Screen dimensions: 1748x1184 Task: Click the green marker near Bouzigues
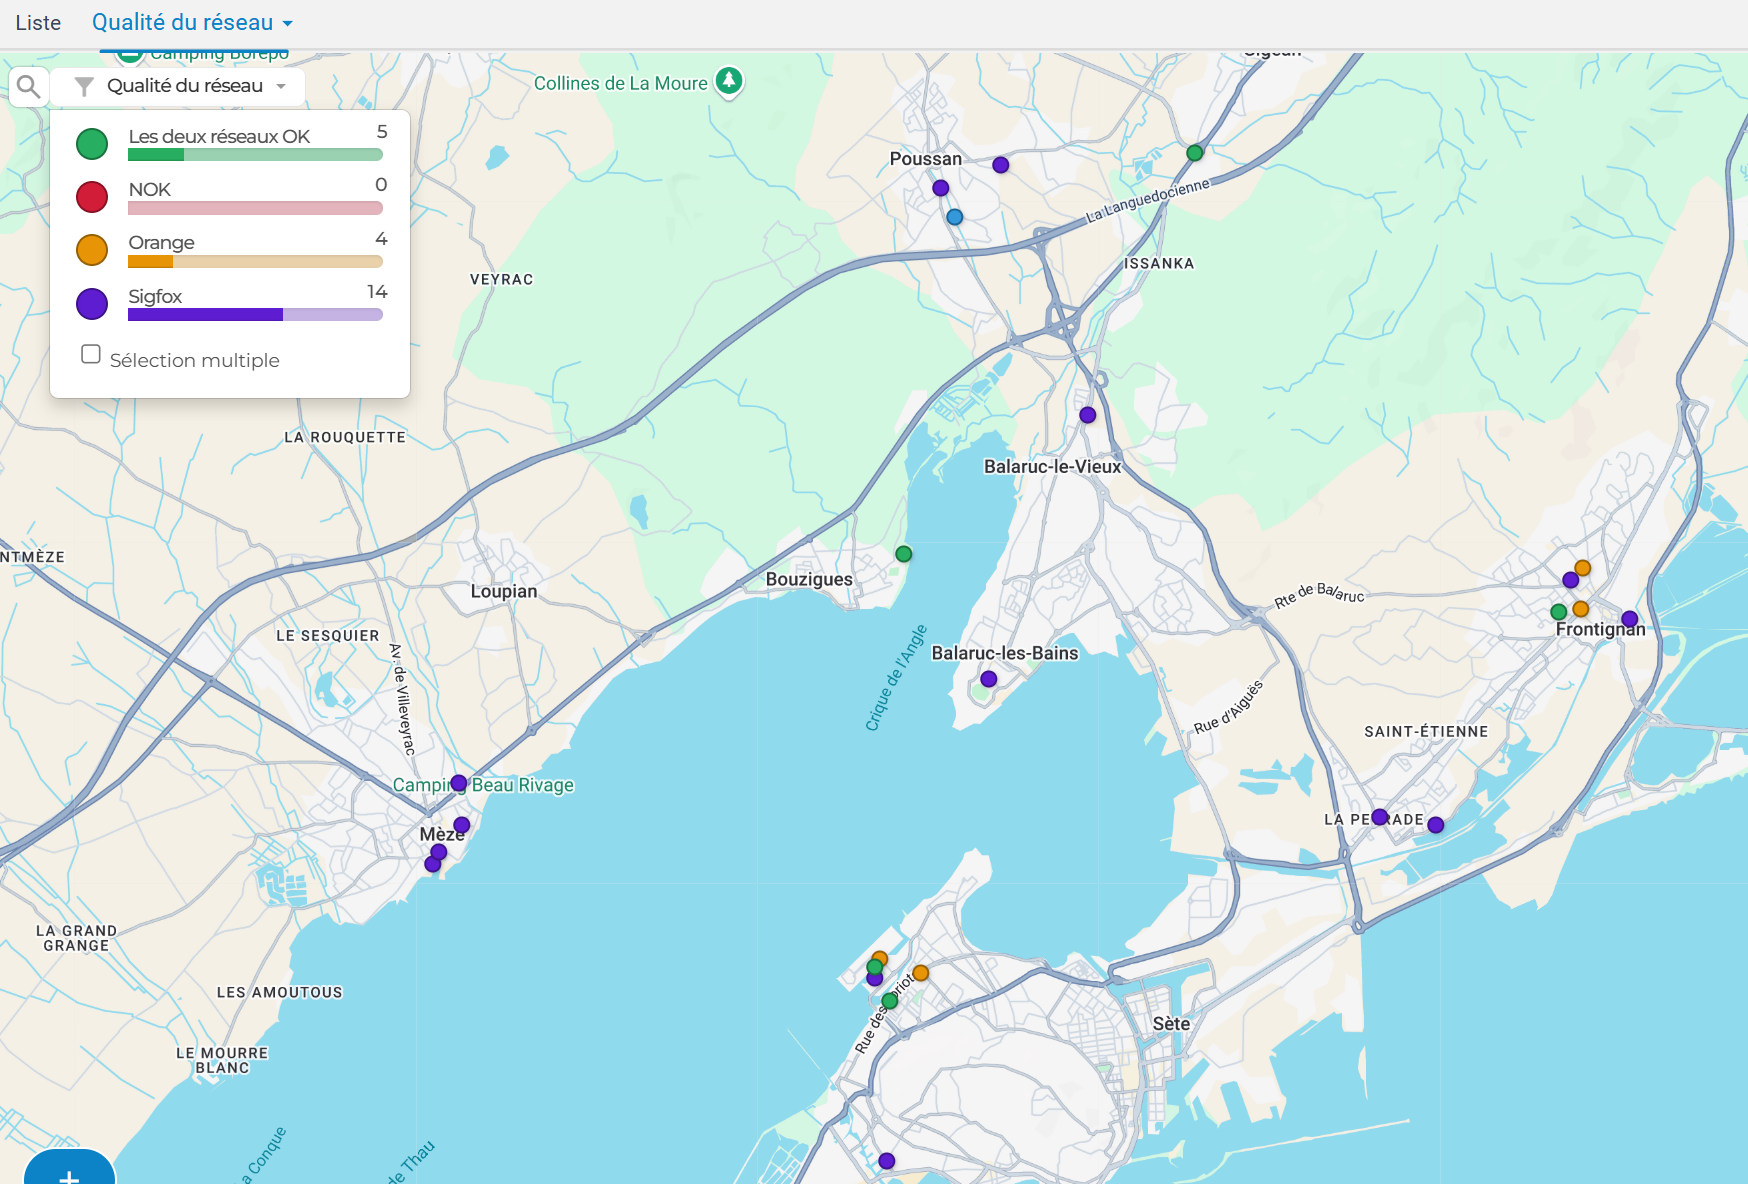903,554
